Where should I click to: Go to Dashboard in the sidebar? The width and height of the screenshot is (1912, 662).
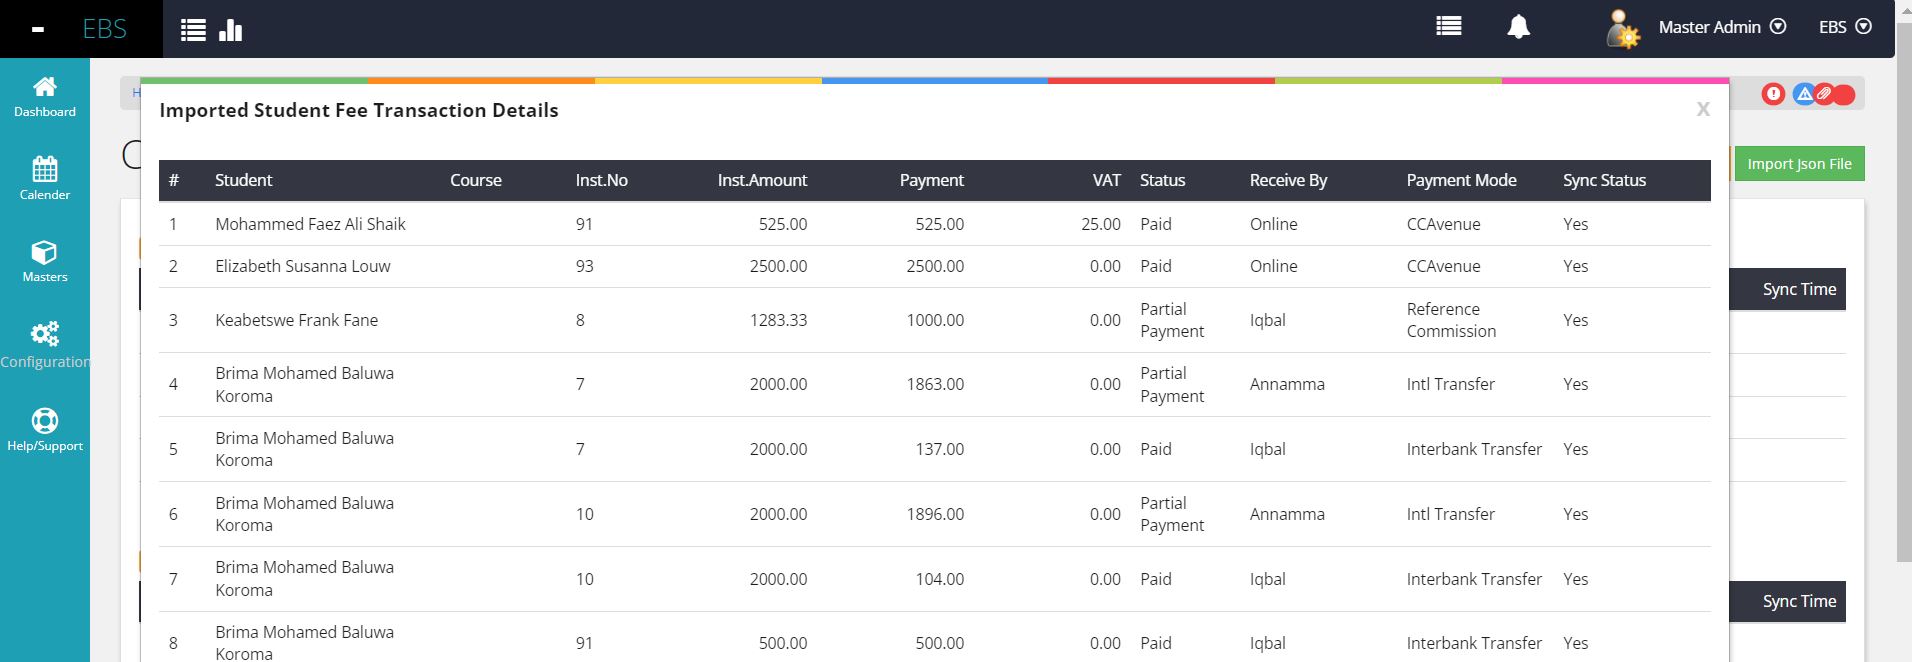point(45,97)
